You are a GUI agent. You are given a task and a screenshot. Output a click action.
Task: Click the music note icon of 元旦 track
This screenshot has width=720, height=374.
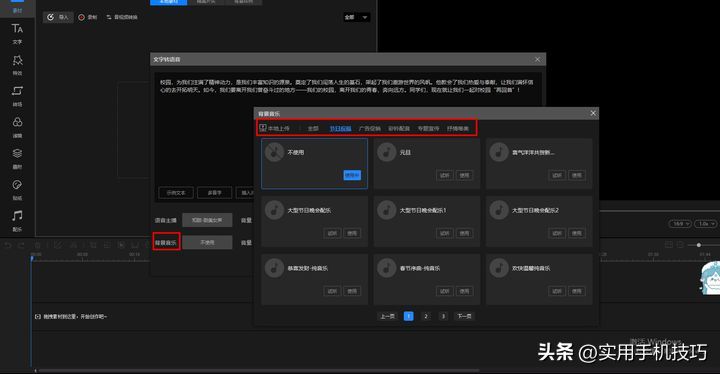tap(387, 152)
